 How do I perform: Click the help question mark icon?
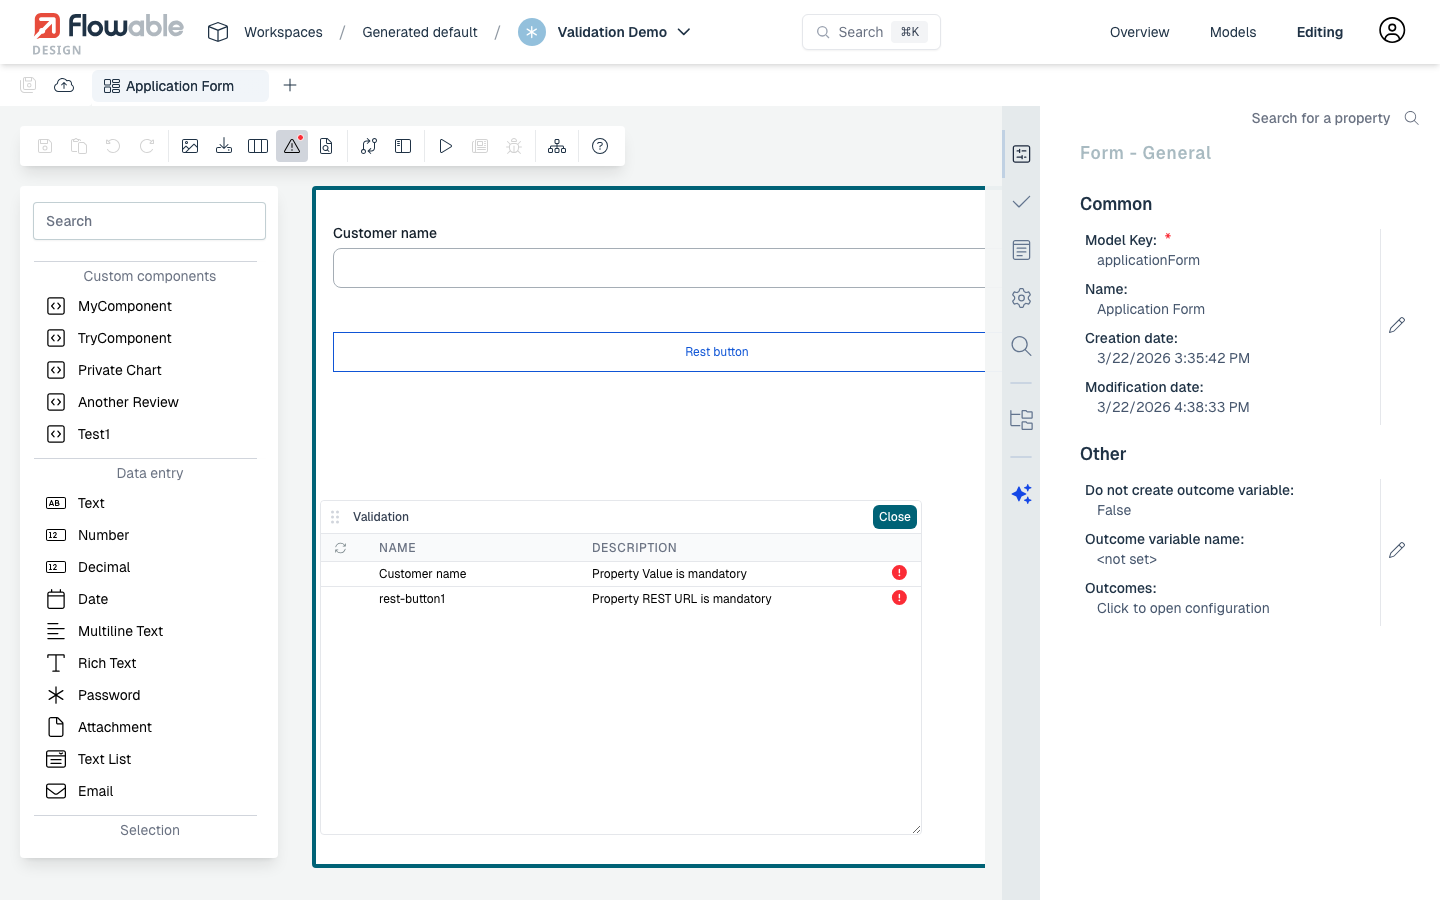click(600, 146)
